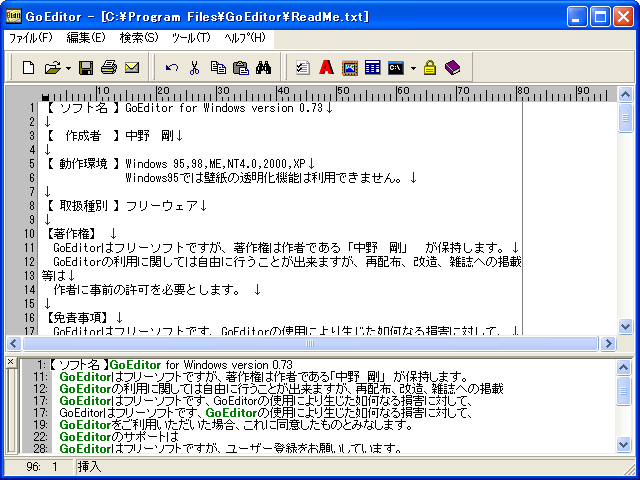The height and width of the screenshot is (480, 640).
Task: Click editor line 16 【免責事項】 heading
Action: click(x=76, y=317)
